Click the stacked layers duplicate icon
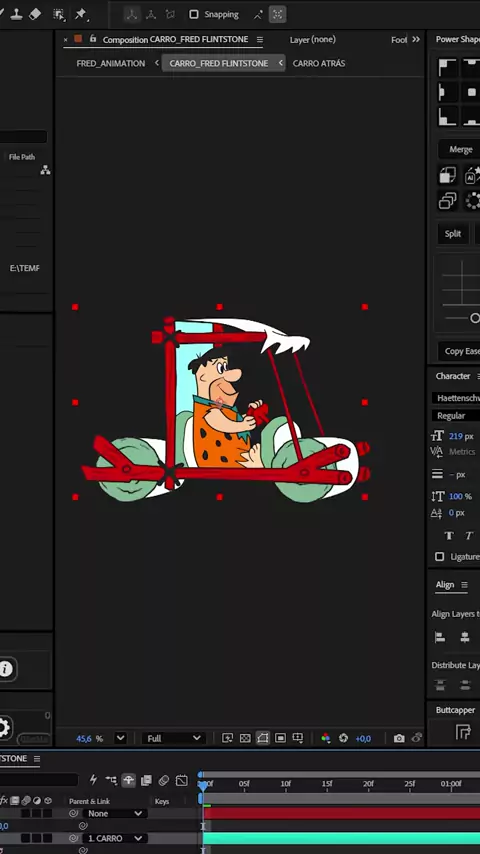Screen dimensions: 480x854 point(447,201)
